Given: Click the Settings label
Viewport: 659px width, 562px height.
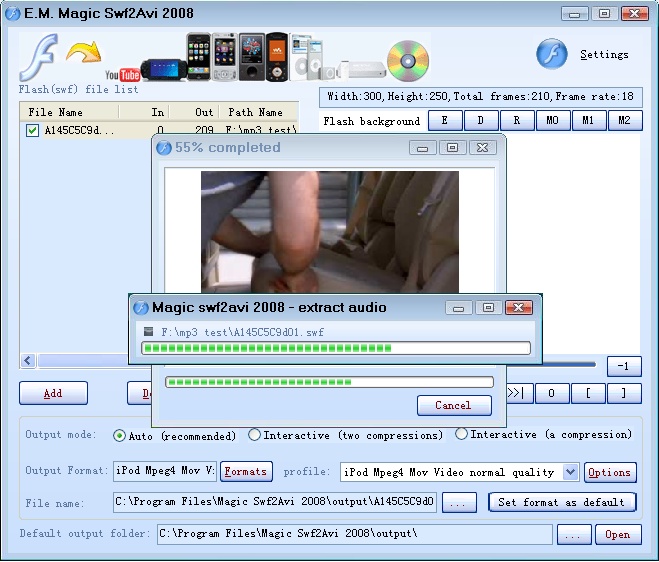Looking at the screenshot, I should [x=604, y=55].
